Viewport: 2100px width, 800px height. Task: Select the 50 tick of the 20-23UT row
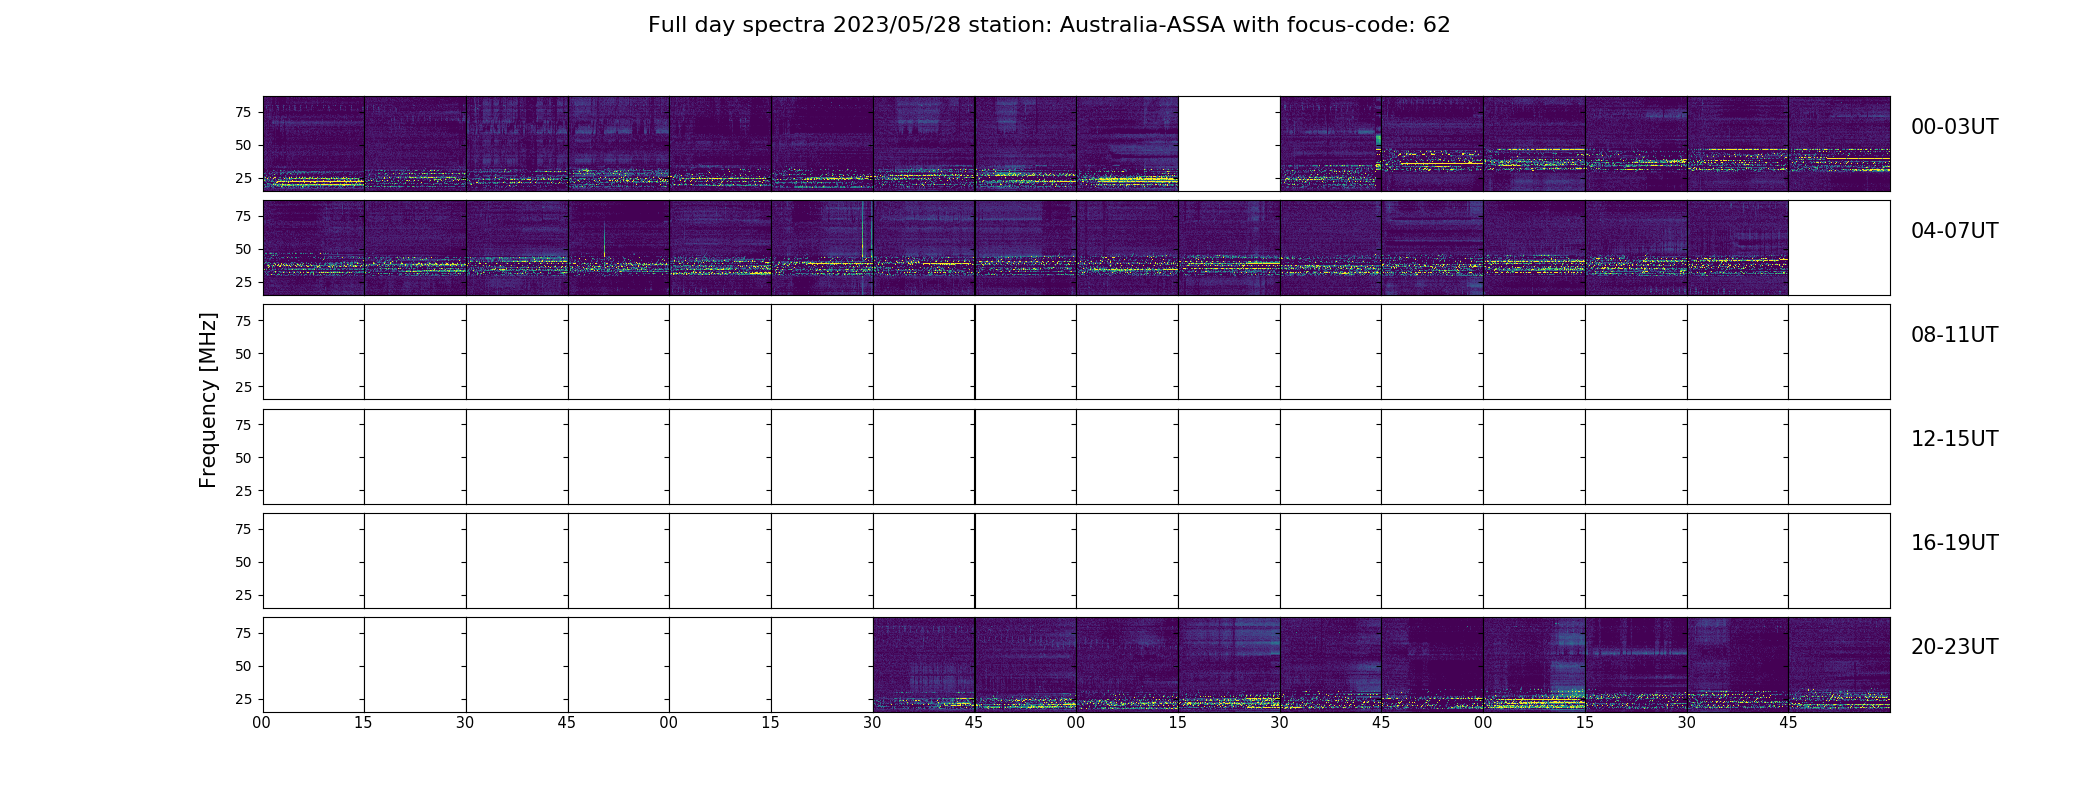tap(243, 666)
